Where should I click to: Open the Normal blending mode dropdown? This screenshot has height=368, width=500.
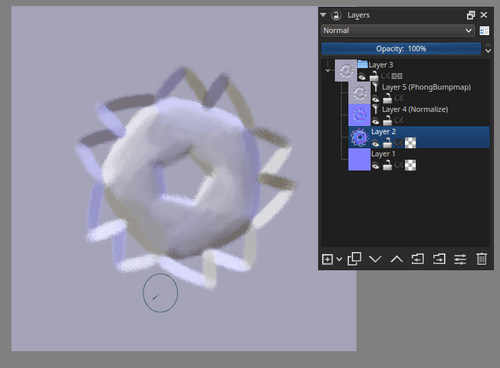tap(398, 31)
